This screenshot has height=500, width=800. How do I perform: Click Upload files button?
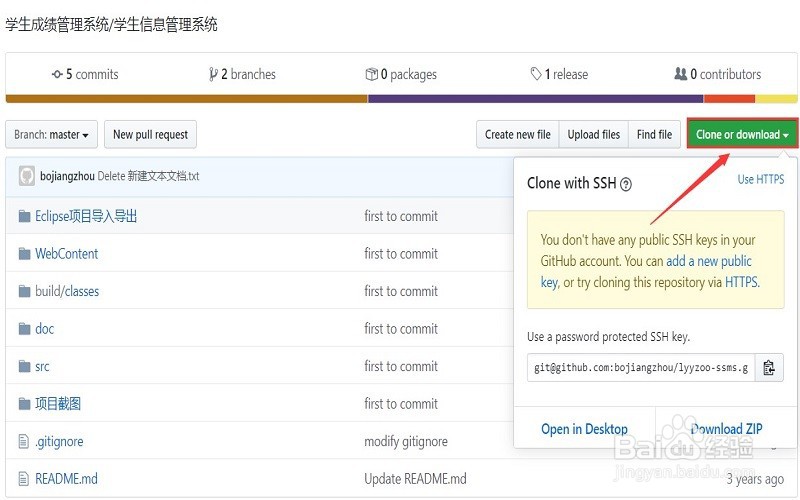594,135
